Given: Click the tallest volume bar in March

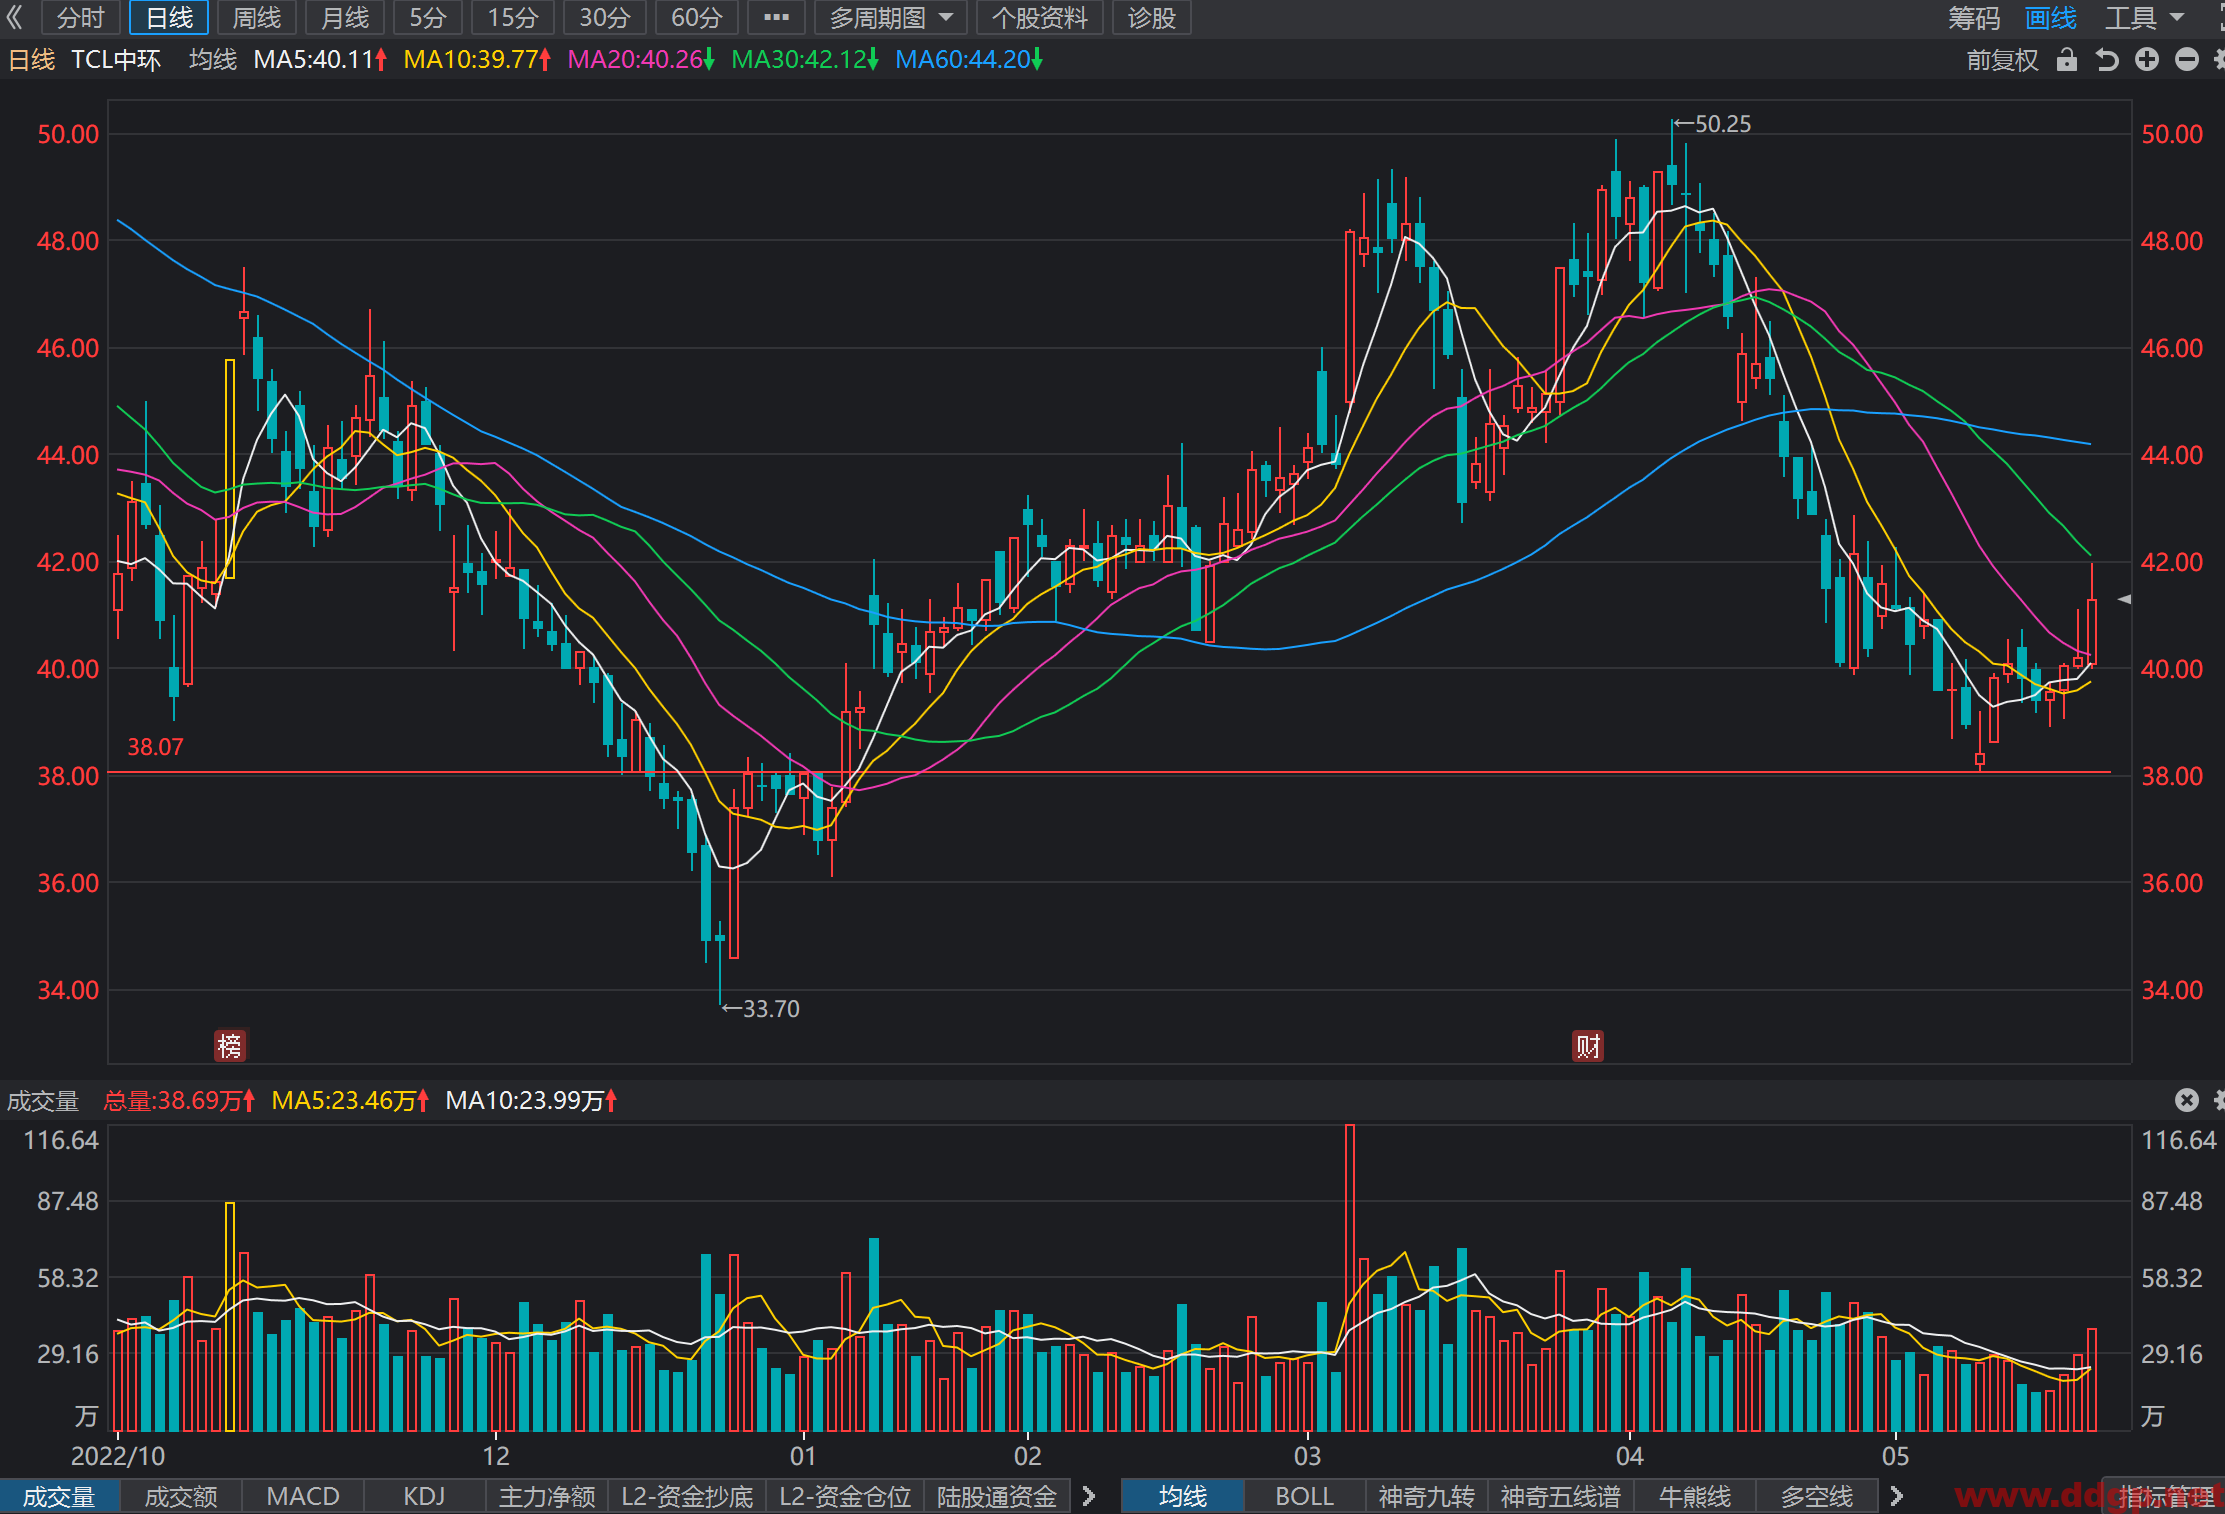Looking at the screenshot, I should coord(1350,1277).
